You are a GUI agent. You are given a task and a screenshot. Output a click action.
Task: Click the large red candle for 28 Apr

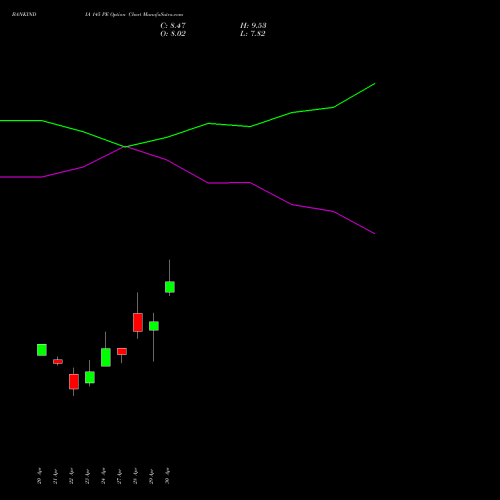[138, 322]
